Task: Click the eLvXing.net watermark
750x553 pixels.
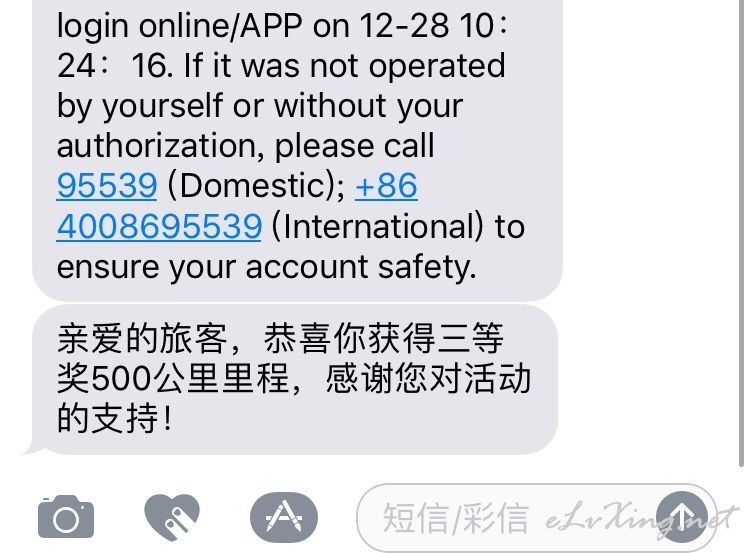Action: click(642, 519)
